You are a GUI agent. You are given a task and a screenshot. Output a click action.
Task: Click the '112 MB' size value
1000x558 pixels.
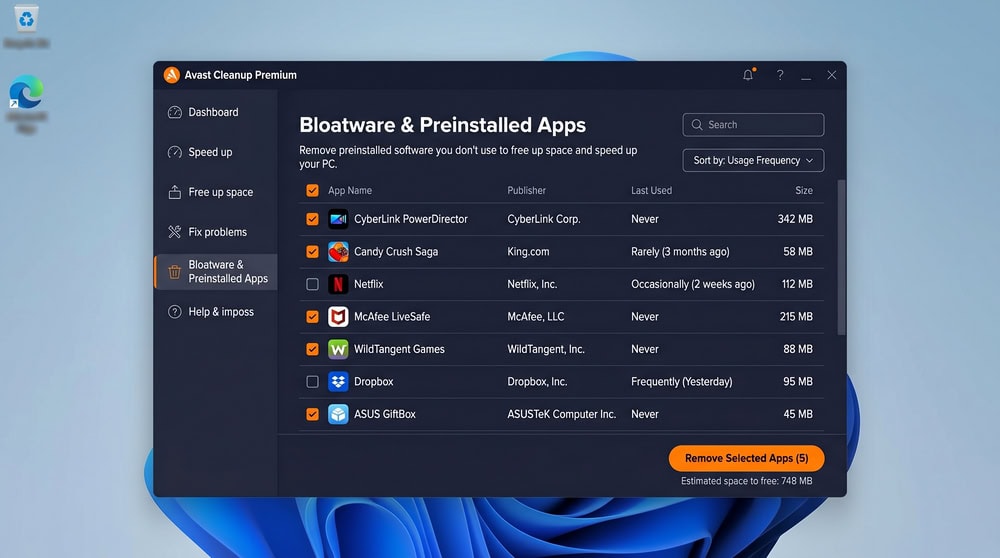tap(797, 284)
